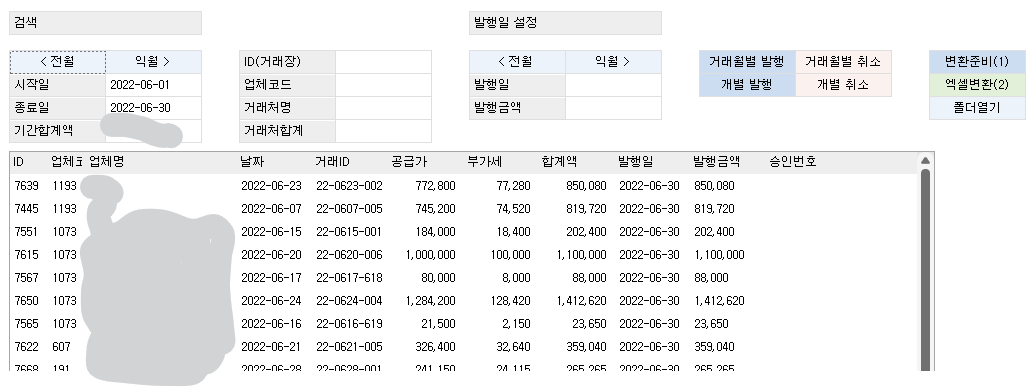Click the '< 전월' button in the 검색 section
The height and width of the screenshot is (387, 1032).
[57, 62]
